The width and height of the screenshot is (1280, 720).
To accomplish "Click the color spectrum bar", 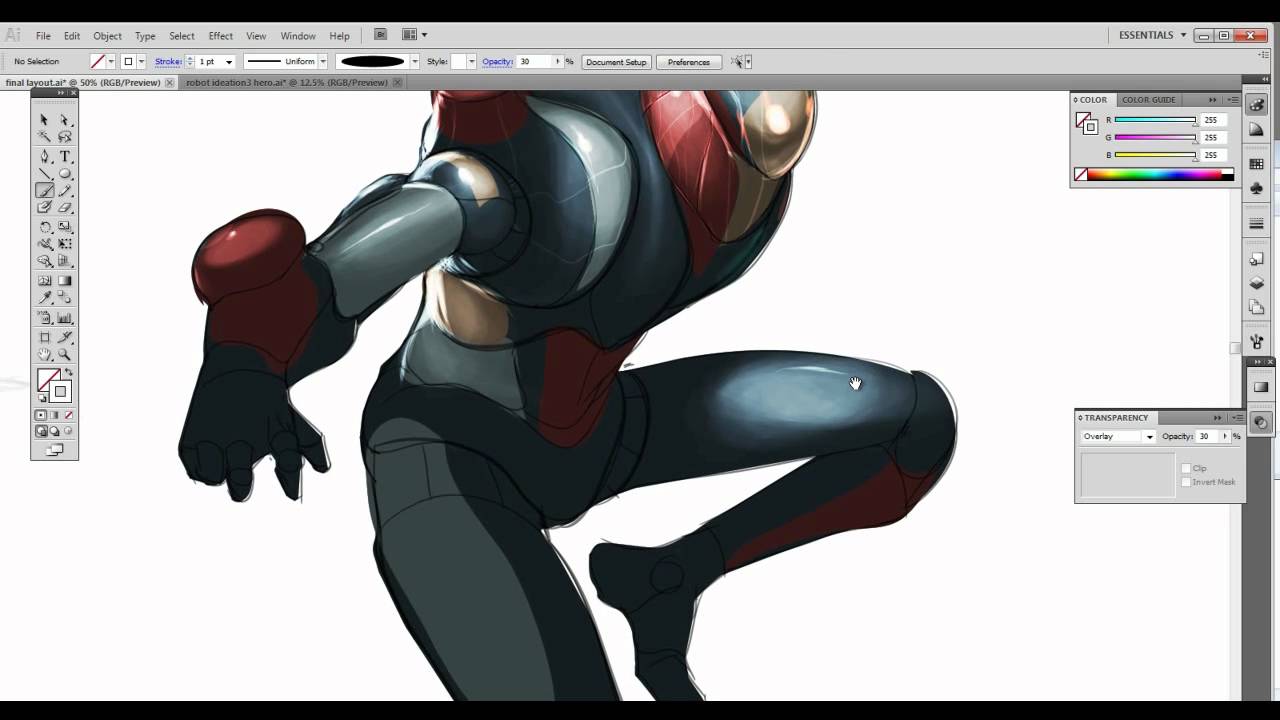I will coord(1160,175).
